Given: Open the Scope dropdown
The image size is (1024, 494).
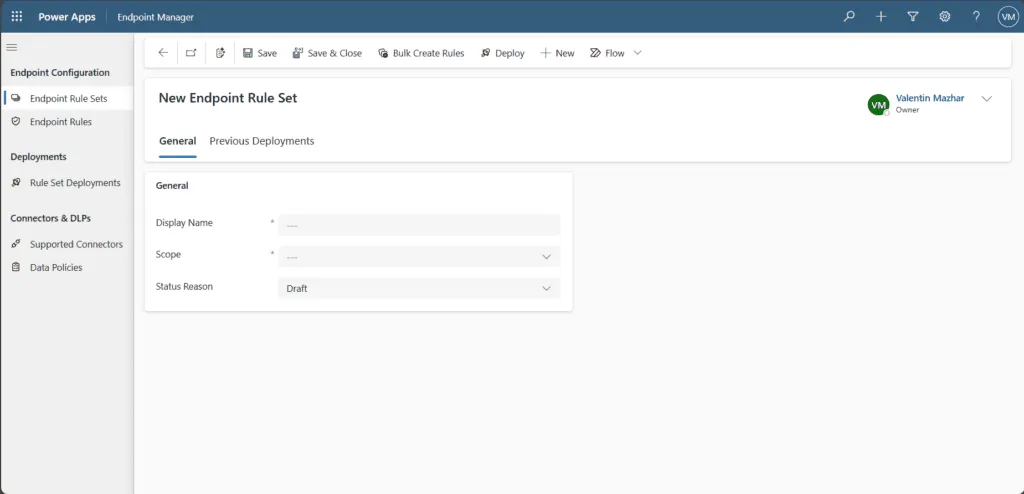Looking at the screenshot, I should [419, 257].
